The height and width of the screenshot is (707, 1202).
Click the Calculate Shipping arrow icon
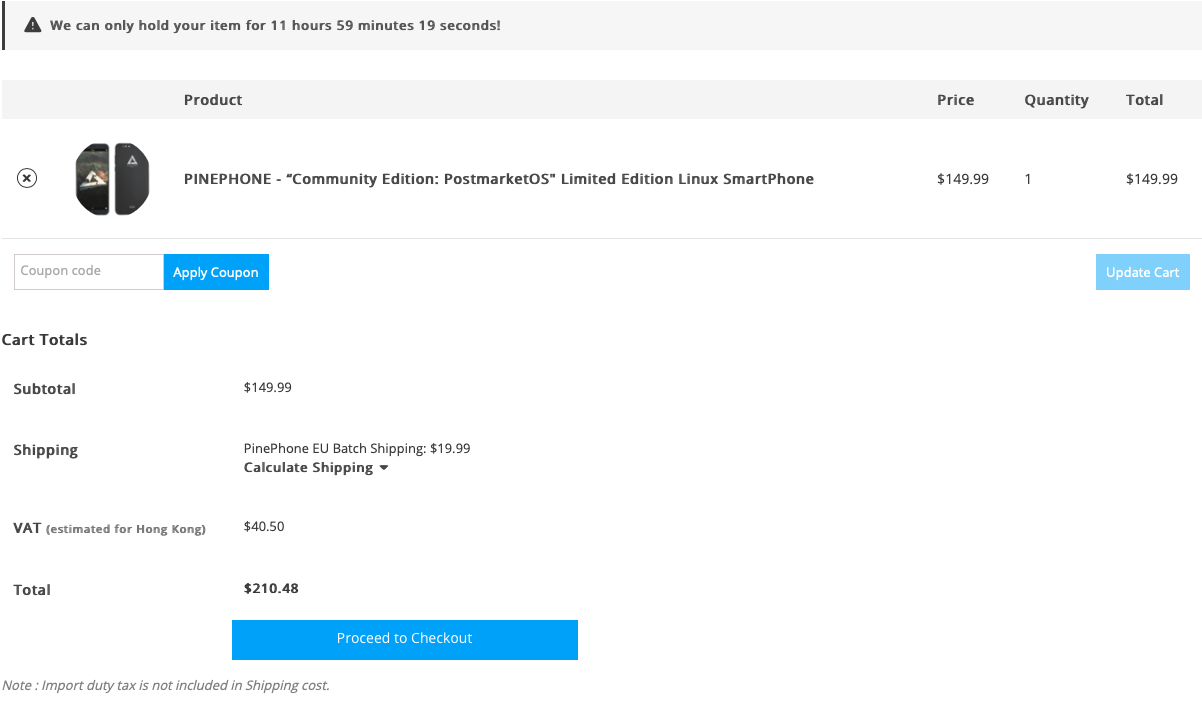(x=384, y=468)
